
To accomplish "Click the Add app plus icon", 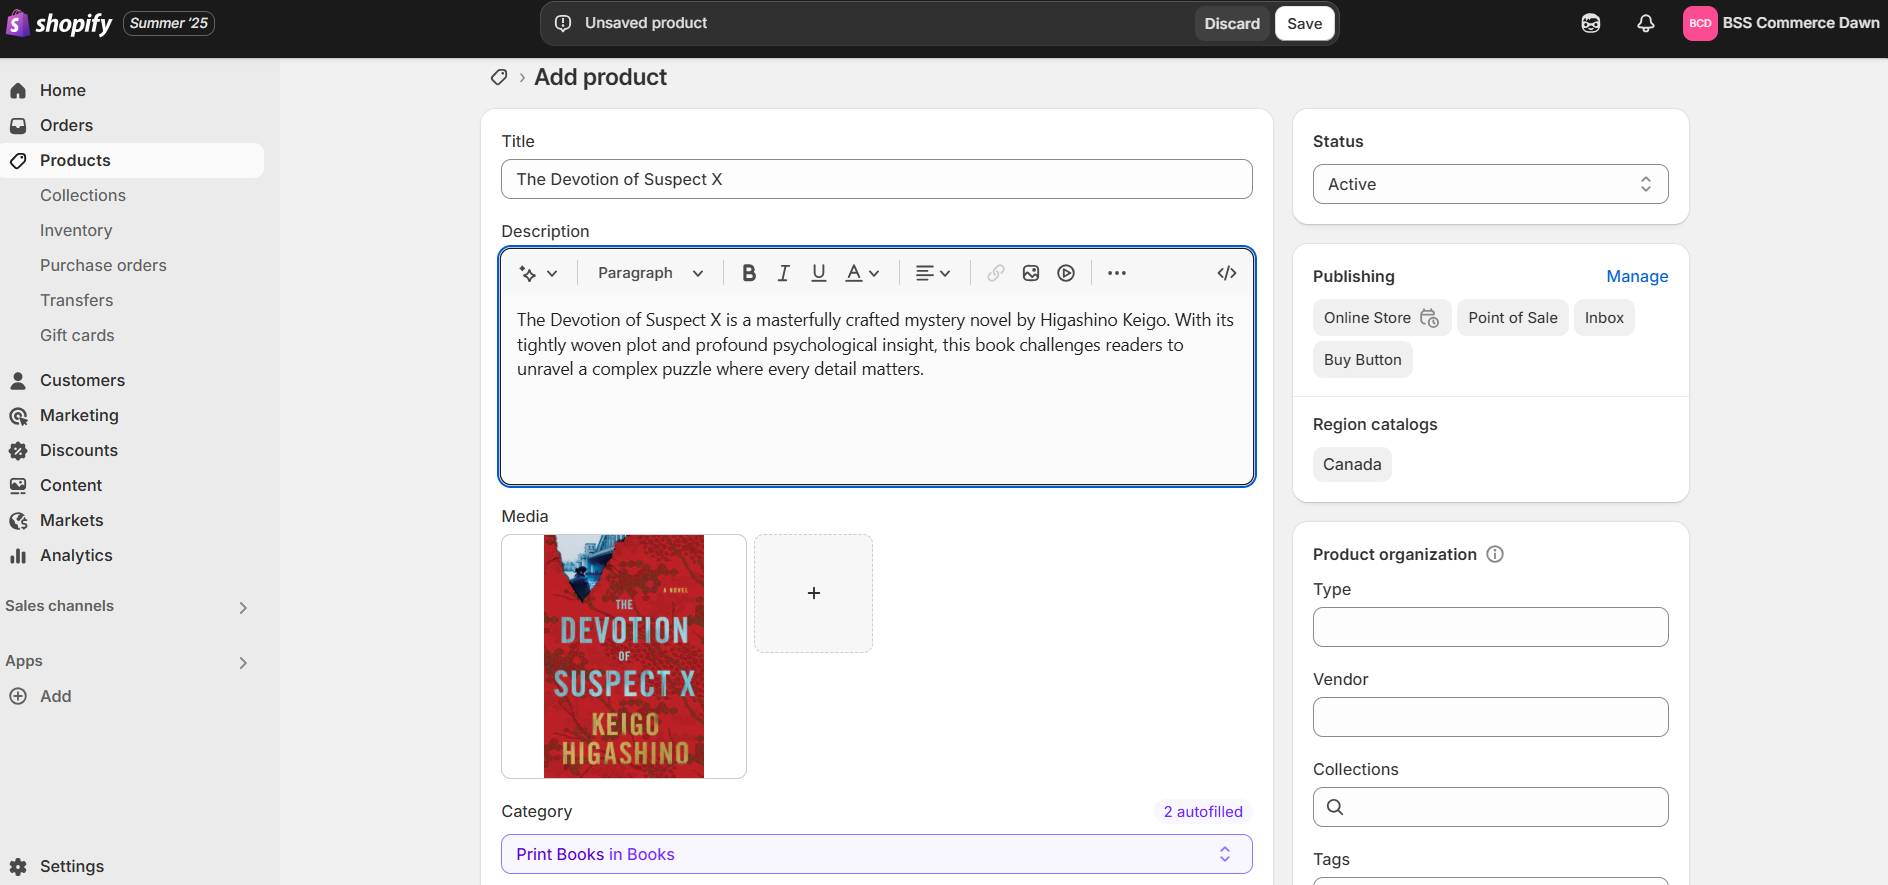I will click(18, 696).
